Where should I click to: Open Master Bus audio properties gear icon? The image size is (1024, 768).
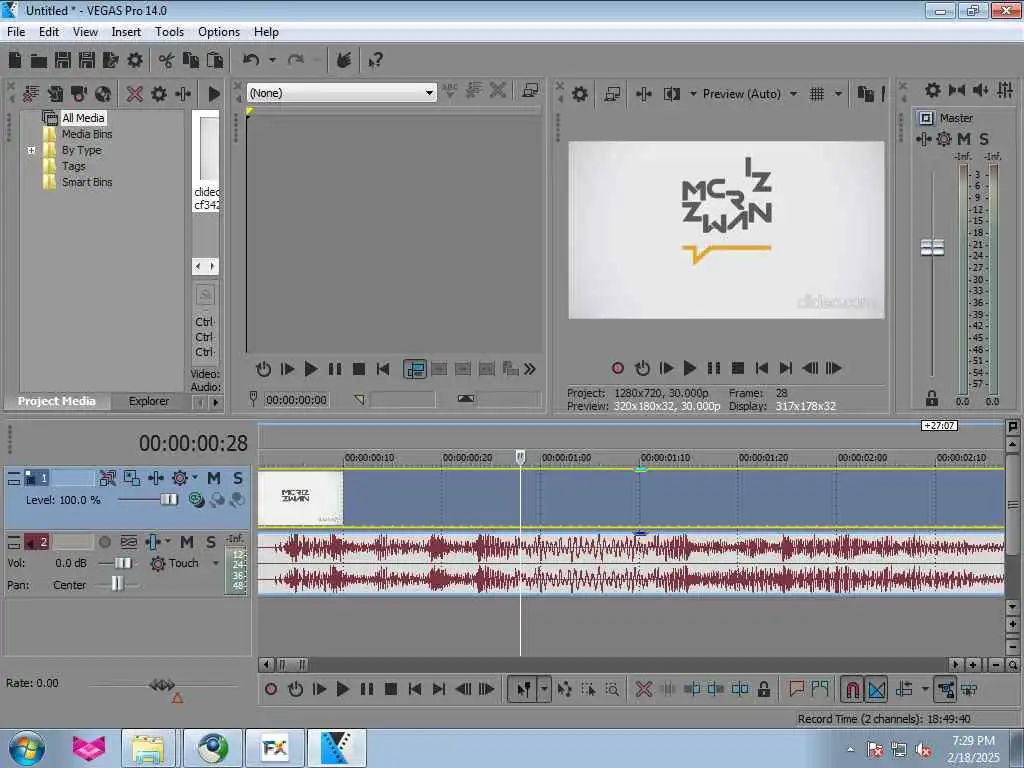[x=933, y=90]
